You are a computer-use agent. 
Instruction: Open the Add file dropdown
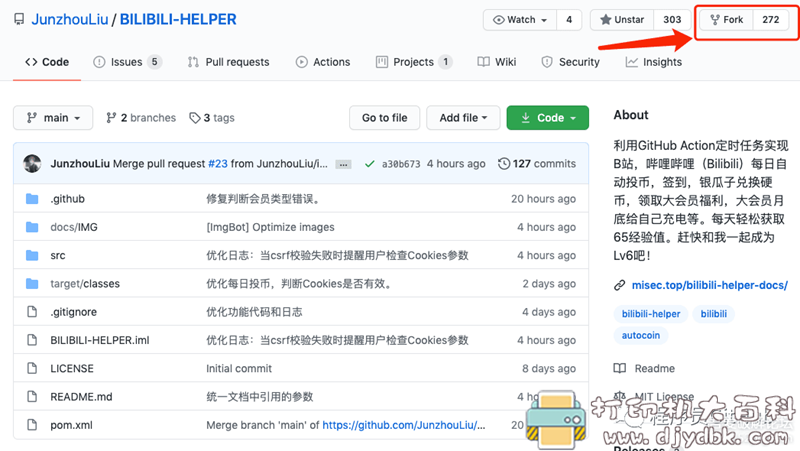pyautogui.click(x=463, y=118)
